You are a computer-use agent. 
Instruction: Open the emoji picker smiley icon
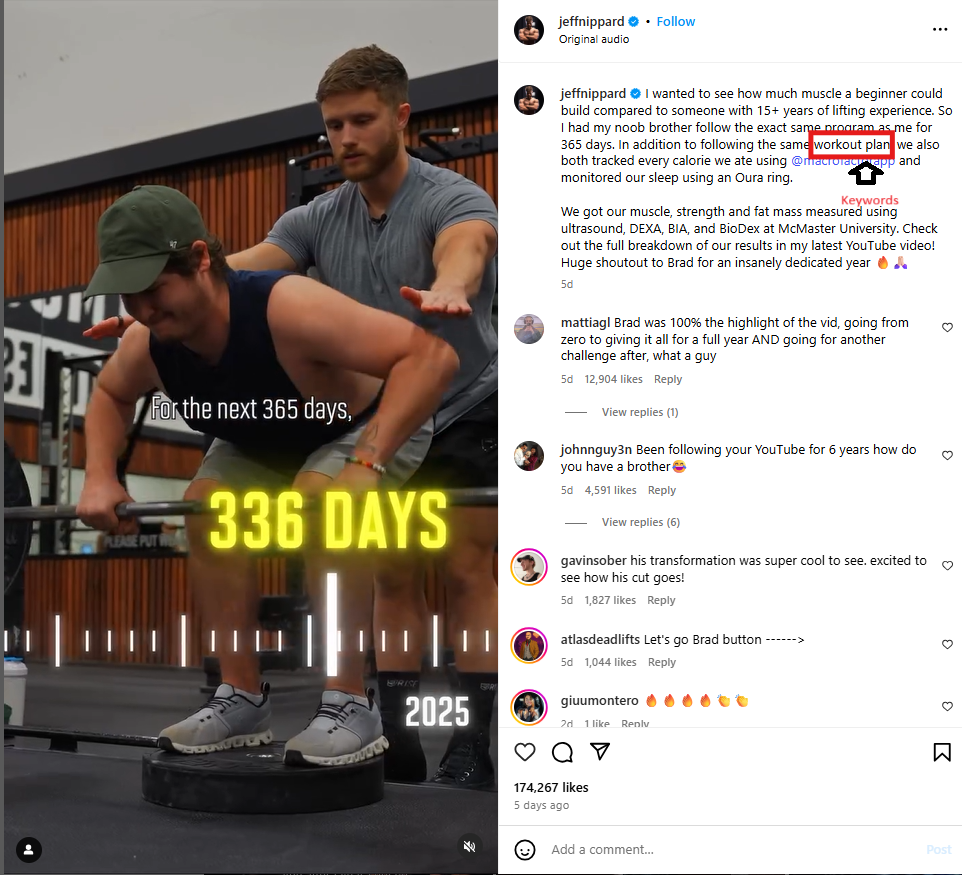point(525,850)
